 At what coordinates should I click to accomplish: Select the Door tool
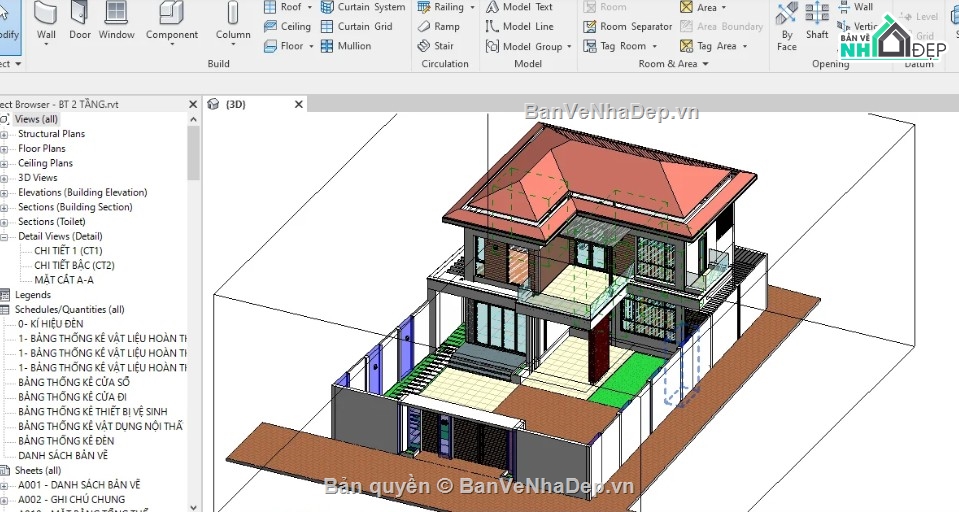[80, 21]
